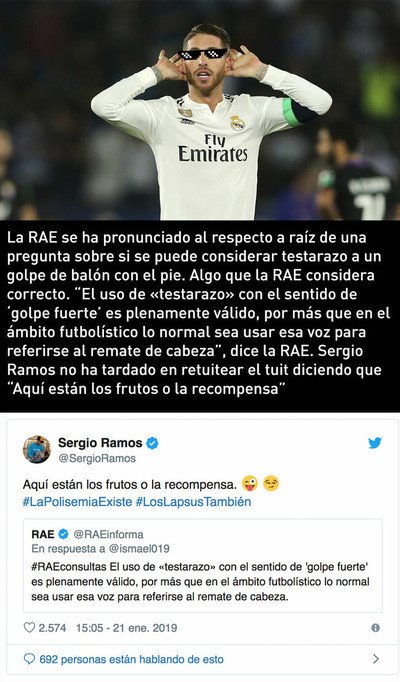Image resolution: width=400 pixels, height=682 pixels.
Task: Open the #LosLapsusTambién hashtag
Action: [x=193, y=502]
